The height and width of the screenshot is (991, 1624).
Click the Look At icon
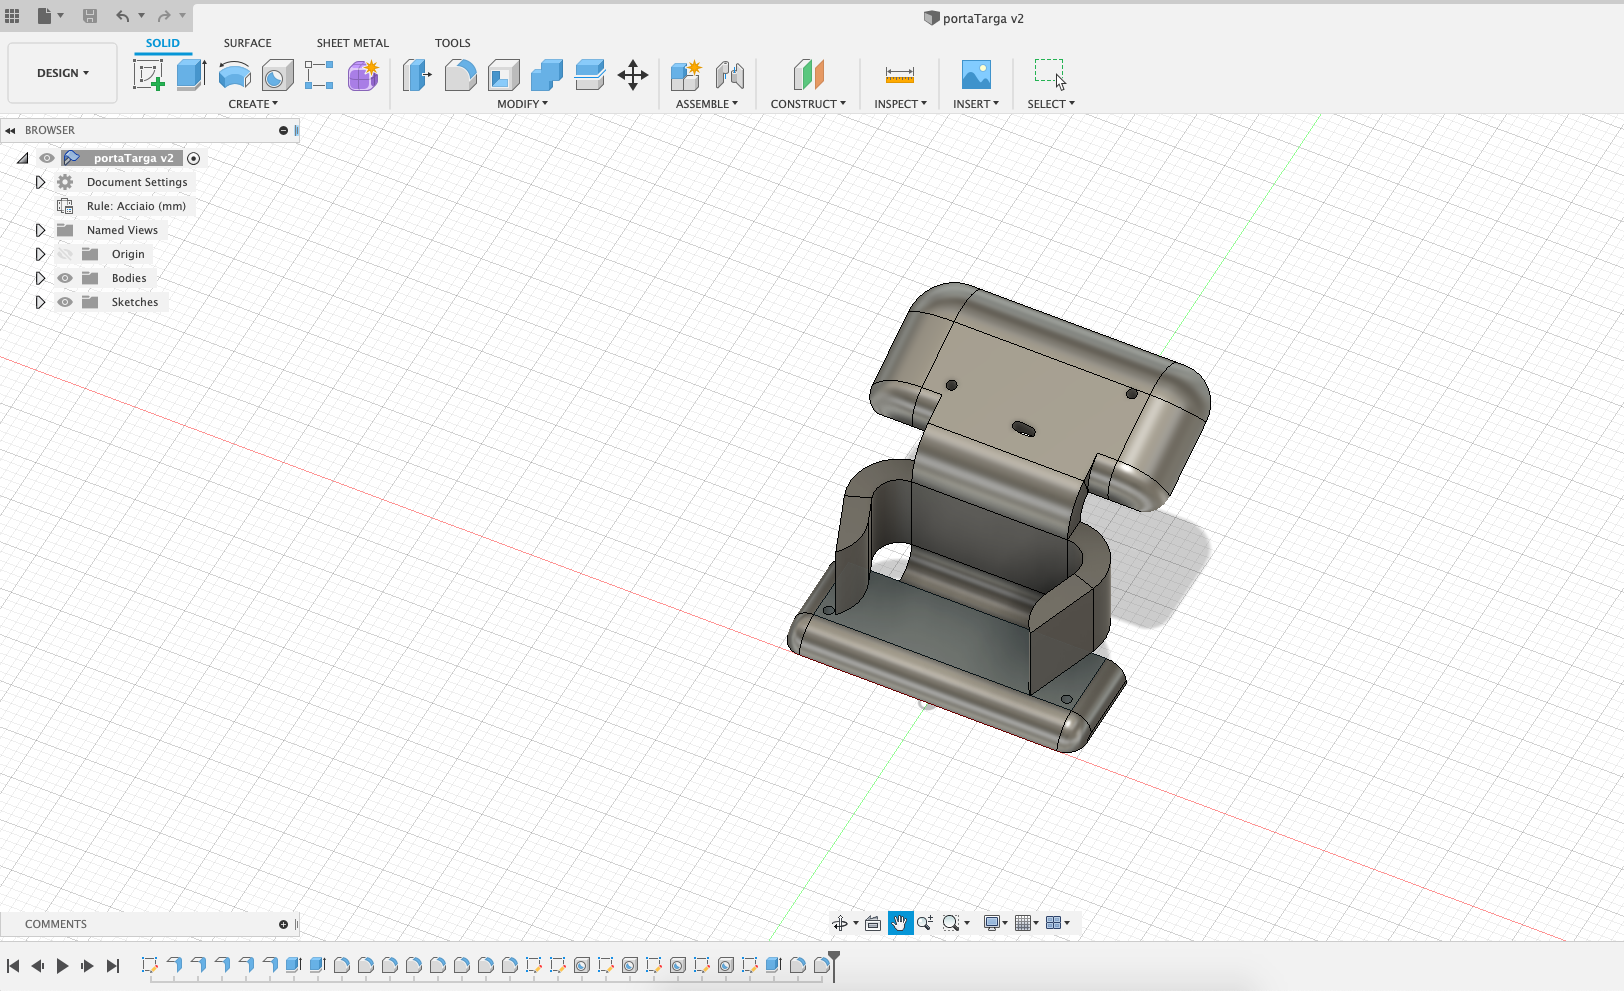[x=873, y=923]
